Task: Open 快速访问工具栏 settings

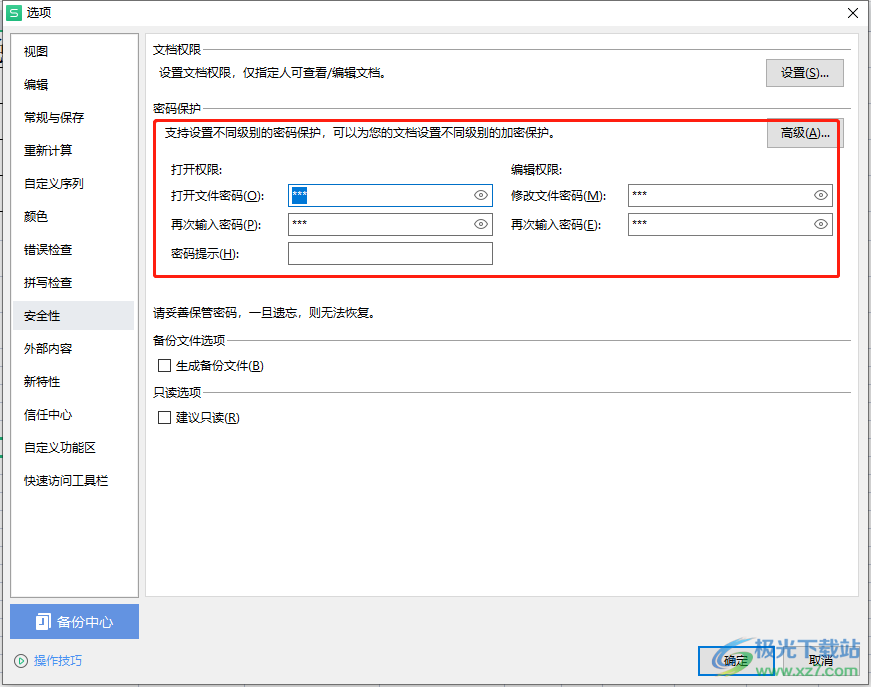Action: (73, 480)
